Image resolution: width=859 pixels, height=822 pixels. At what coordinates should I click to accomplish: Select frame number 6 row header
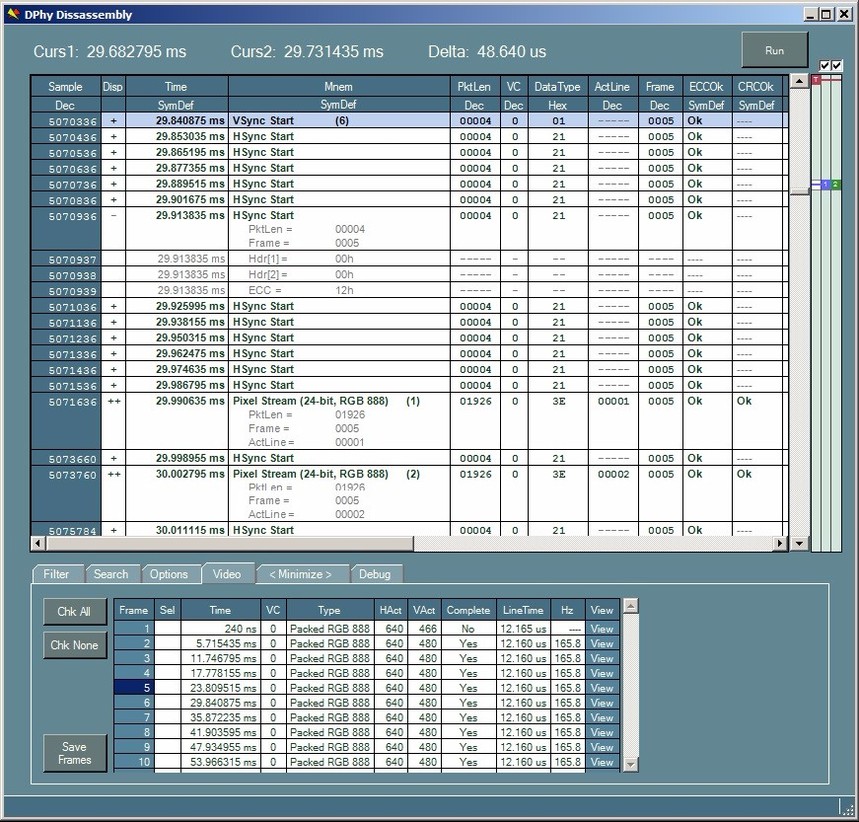pos(133,703)
